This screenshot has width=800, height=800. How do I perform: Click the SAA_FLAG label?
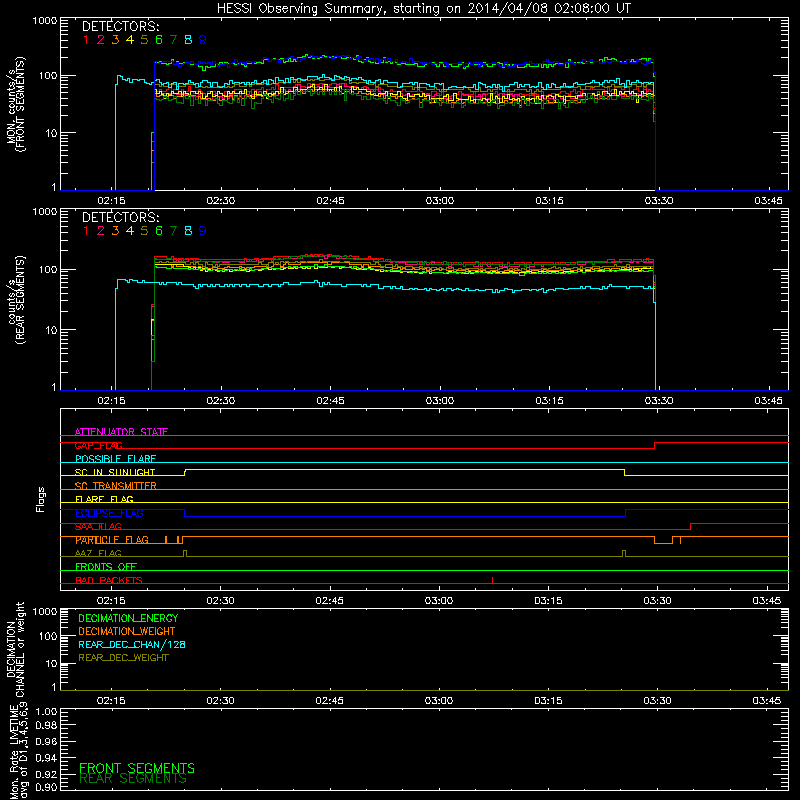pyautogui.click(x=98, y=527)
